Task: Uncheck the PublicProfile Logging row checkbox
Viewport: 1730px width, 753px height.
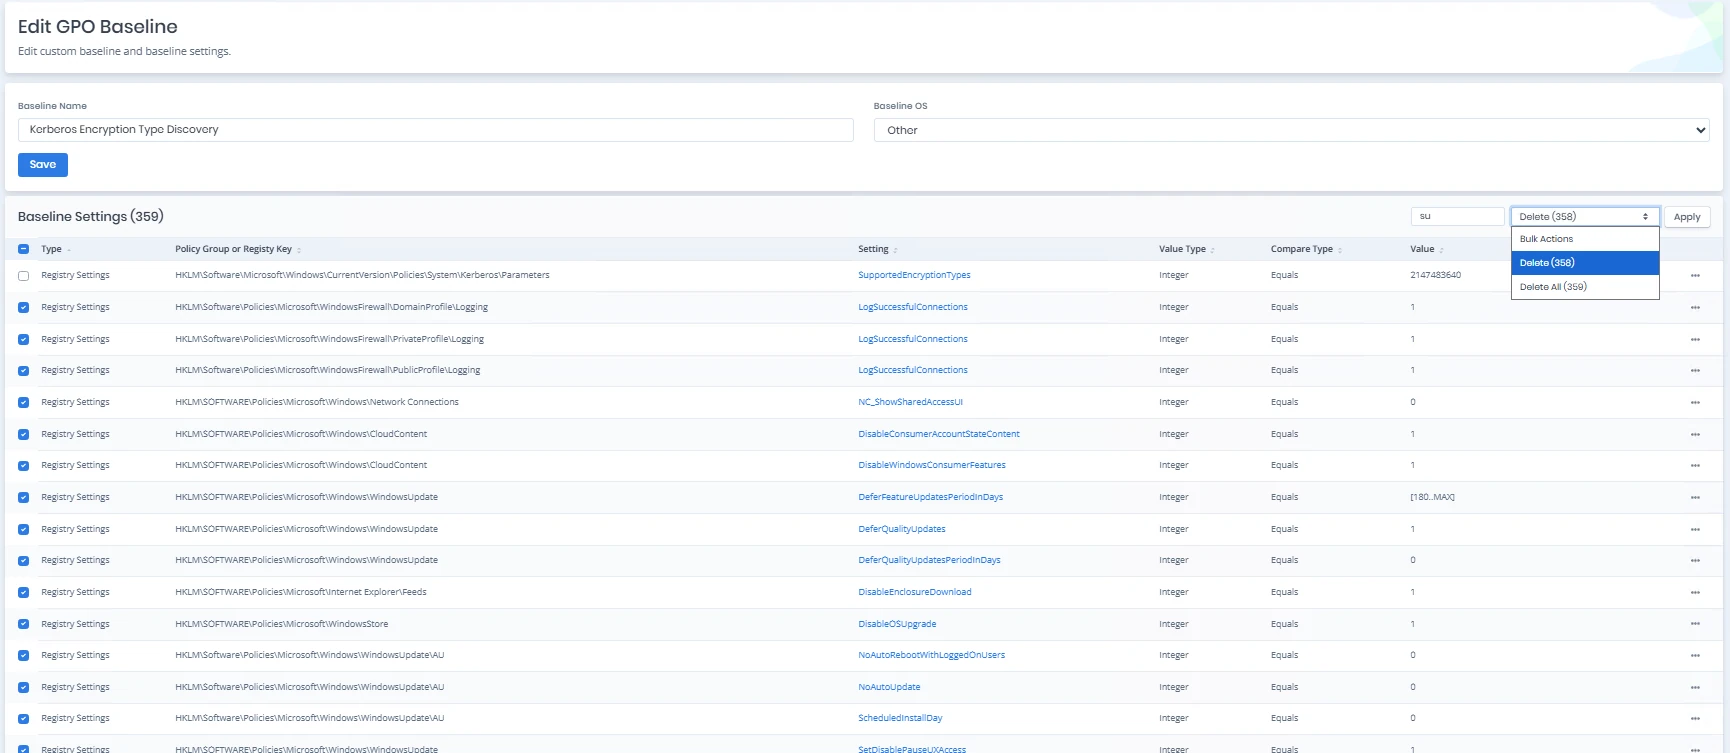Action: [23, 370]
